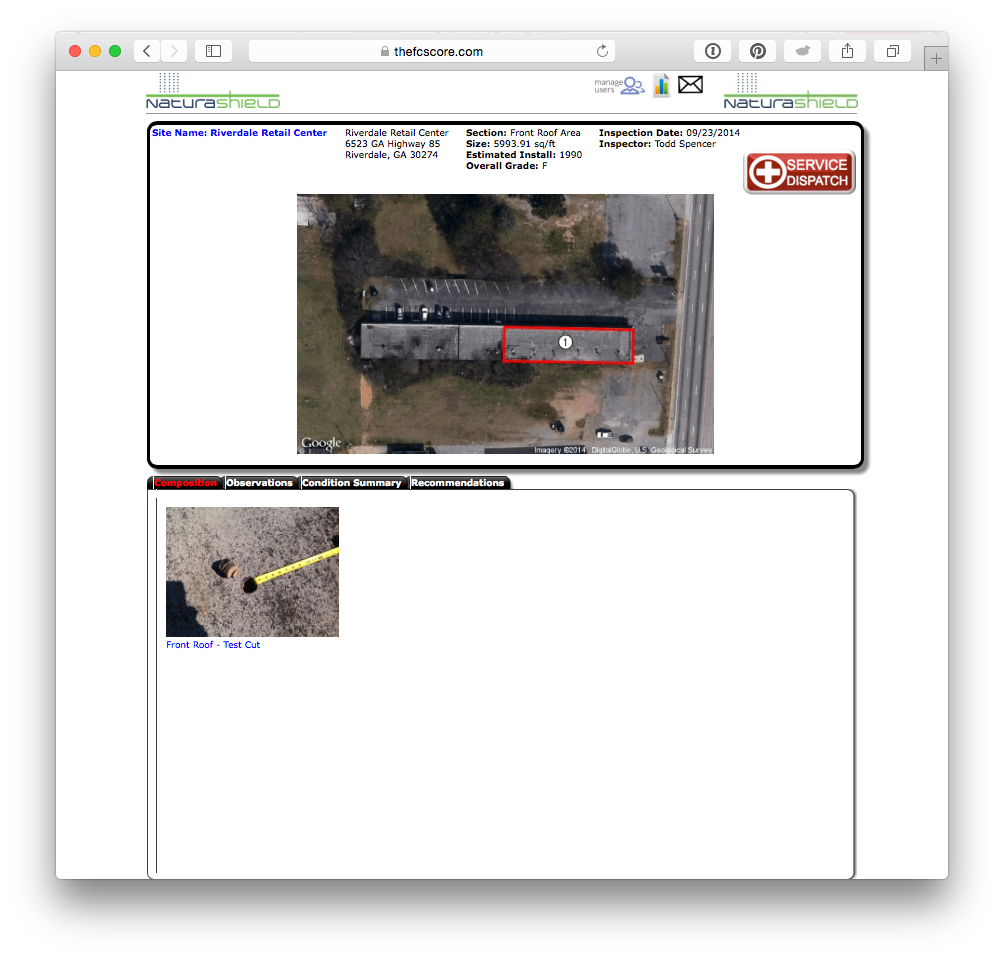The image size is (1004, 959).
Task: Show all tabs overview in Safari
Action: pyautogui.click(x=892, y=51)
